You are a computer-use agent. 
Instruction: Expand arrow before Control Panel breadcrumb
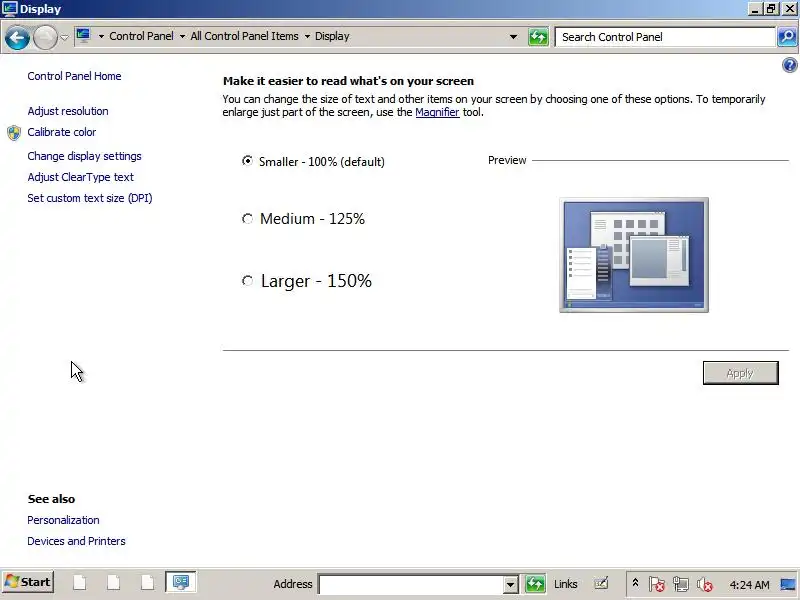(101, 37)
